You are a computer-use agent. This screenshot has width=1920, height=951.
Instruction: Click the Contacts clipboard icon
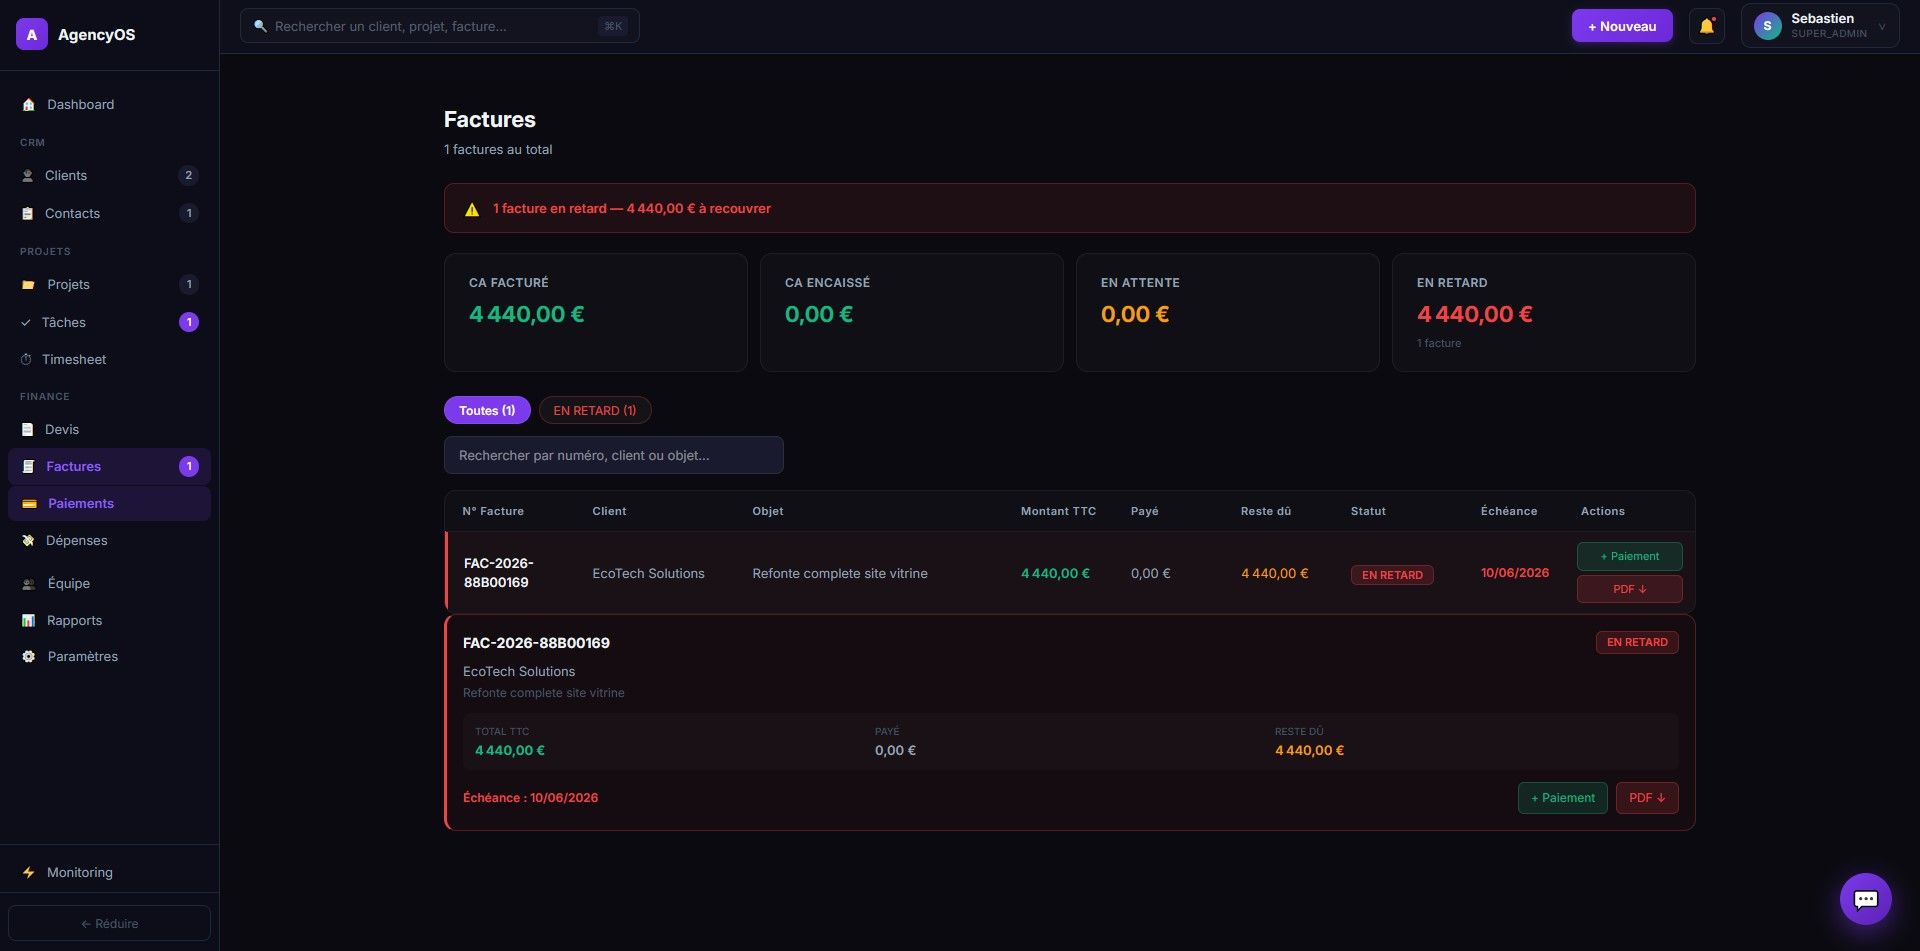[x=28, y=213]
